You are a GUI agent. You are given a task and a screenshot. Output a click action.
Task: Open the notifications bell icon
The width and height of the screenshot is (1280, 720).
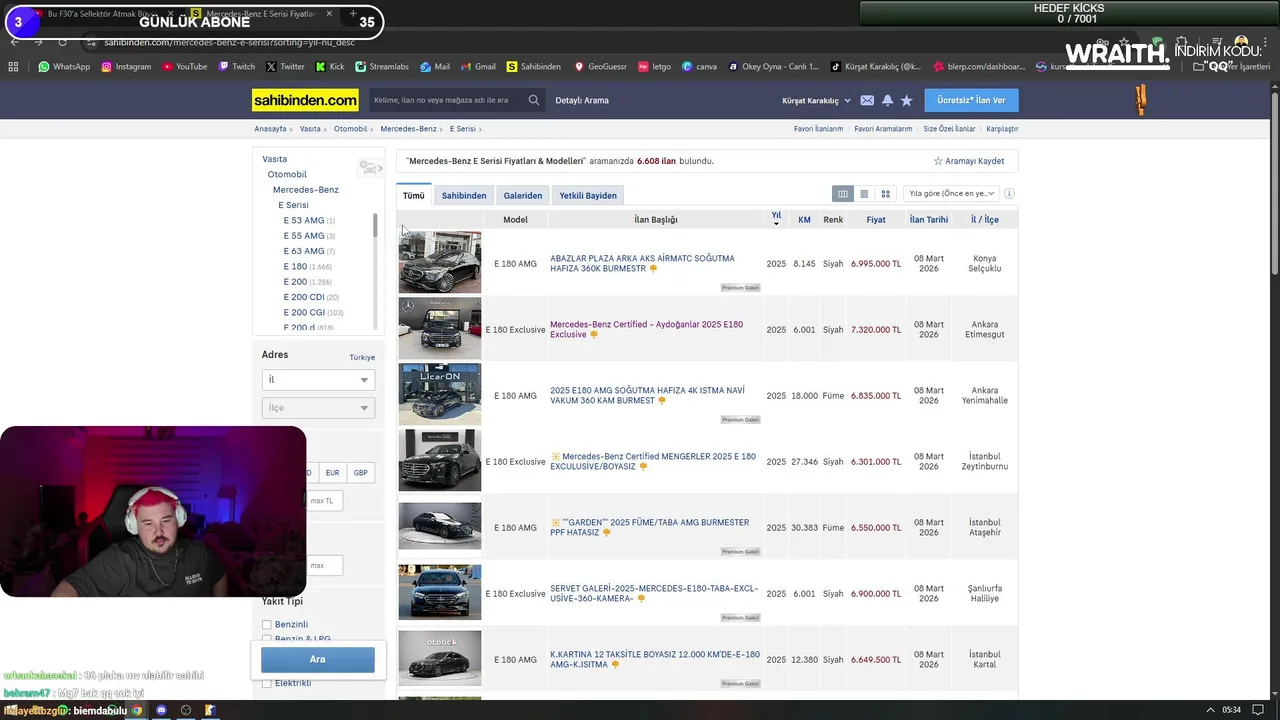tap(887, 100)
